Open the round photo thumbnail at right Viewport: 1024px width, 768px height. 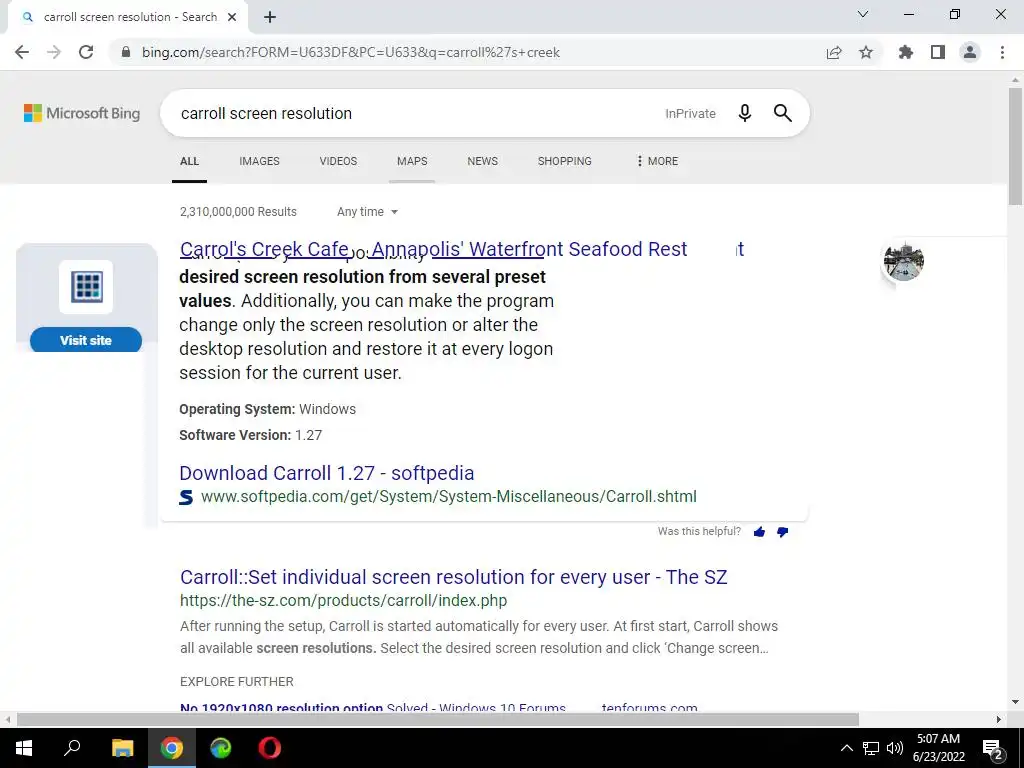tap(904, 262)
